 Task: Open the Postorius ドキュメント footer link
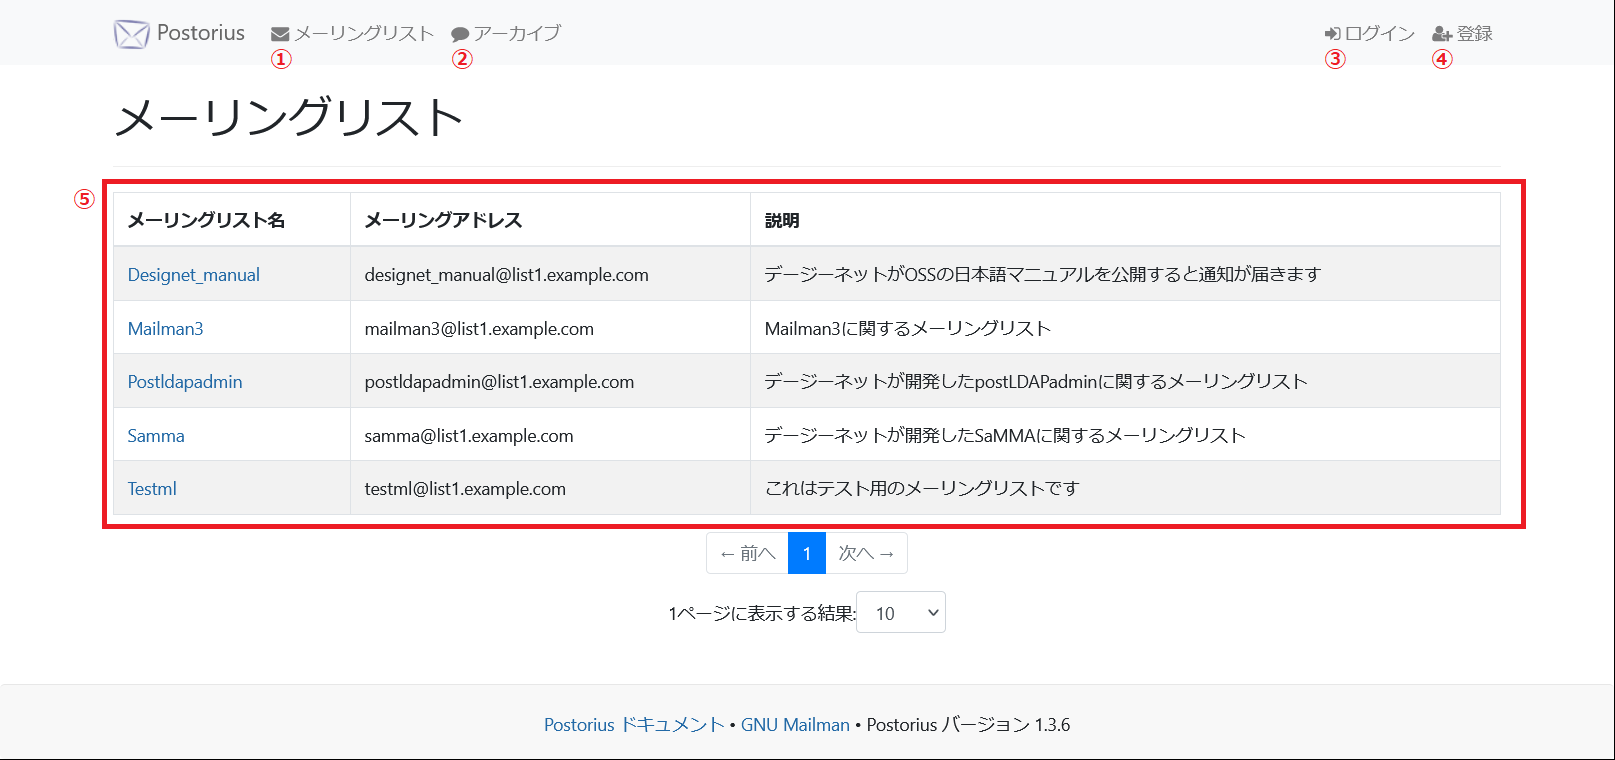pos(634,725)
